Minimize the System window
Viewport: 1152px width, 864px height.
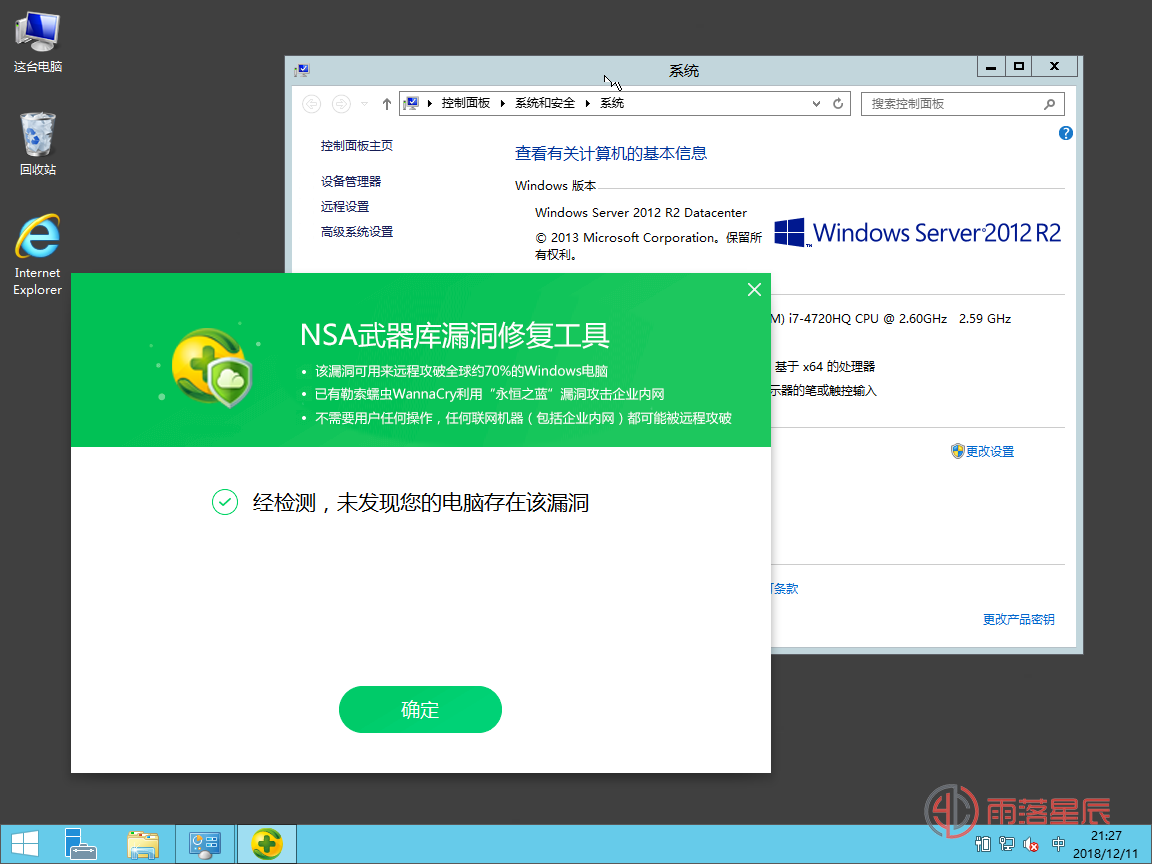tap(990, 66)
